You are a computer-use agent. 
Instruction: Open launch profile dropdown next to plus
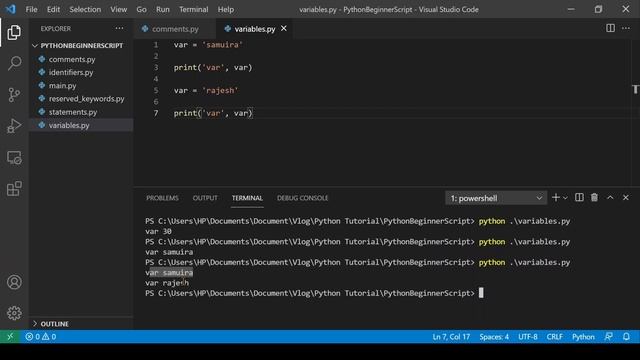(x=565, y=198)
